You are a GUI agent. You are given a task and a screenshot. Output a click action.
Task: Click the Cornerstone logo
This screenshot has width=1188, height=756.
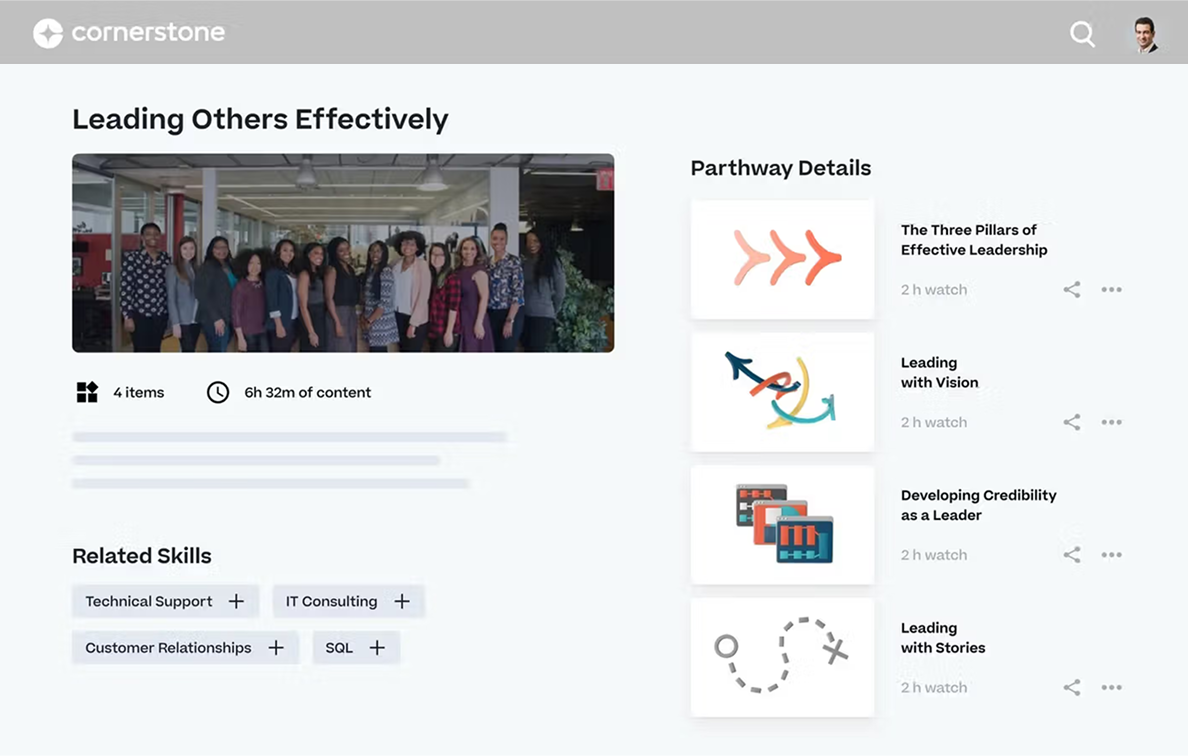coord(129,33)
